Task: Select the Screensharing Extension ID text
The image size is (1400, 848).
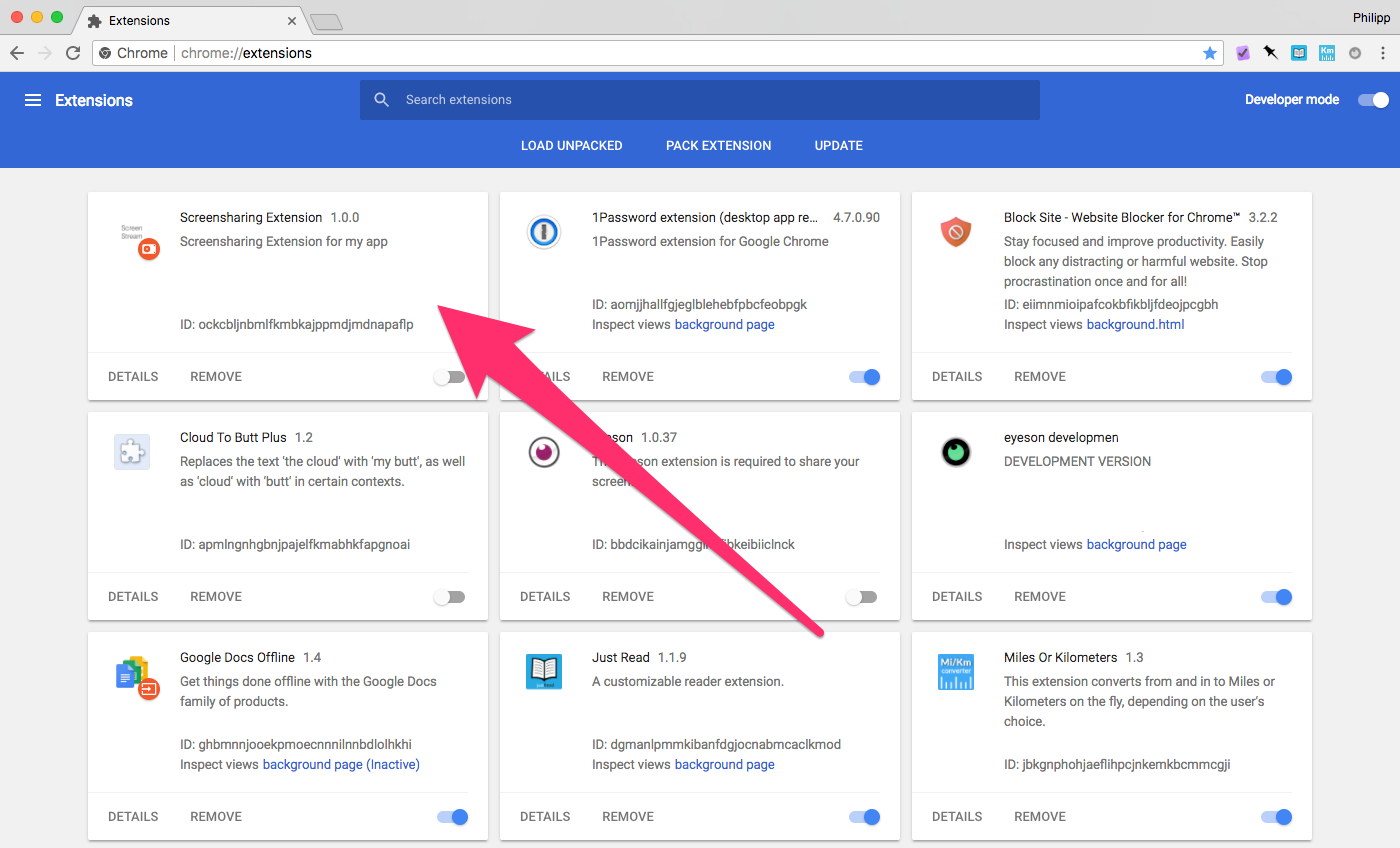Action: click(297, 325)
